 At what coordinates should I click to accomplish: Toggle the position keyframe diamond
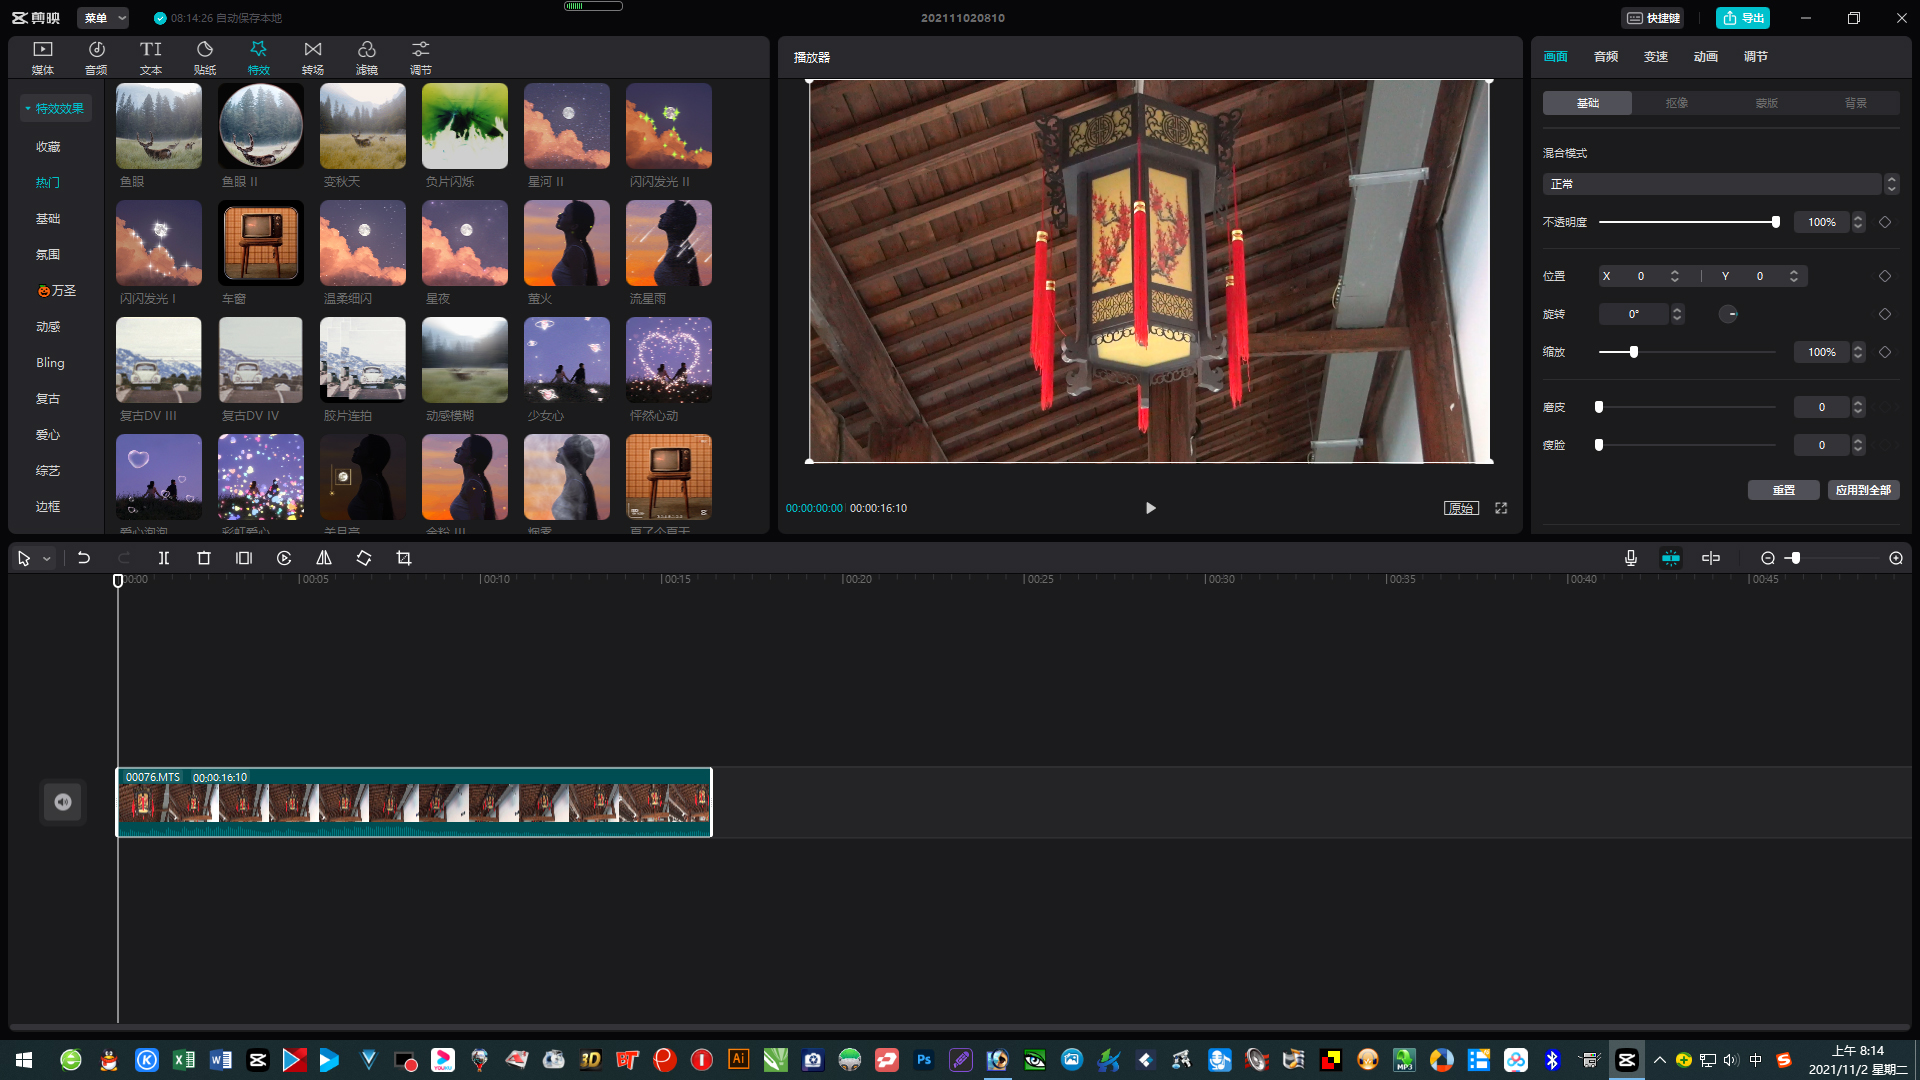[x=1885, y=276]
